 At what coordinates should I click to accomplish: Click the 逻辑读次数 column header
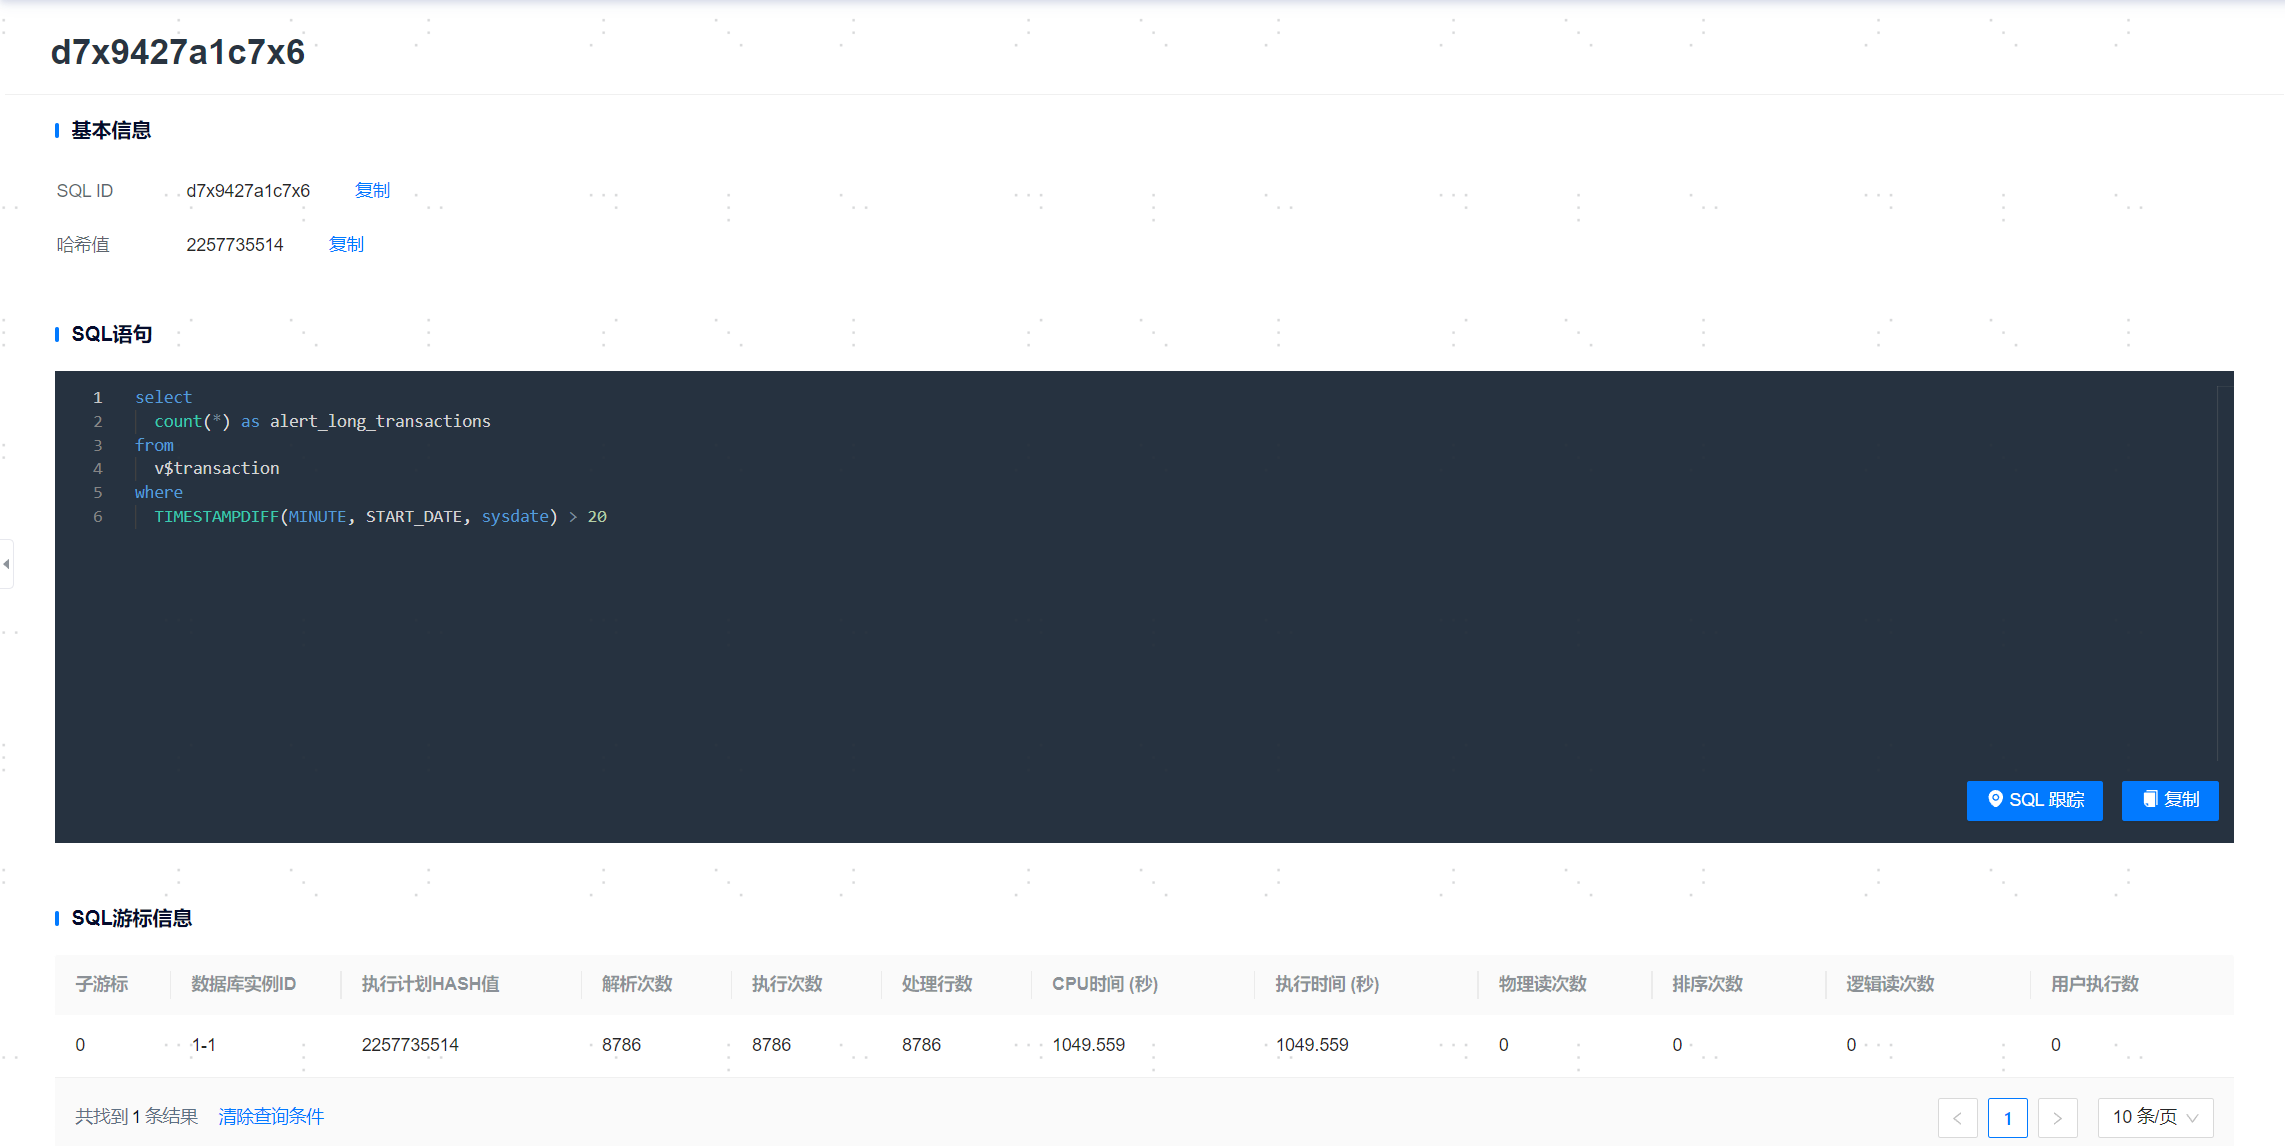click(x=1889, y=984)
